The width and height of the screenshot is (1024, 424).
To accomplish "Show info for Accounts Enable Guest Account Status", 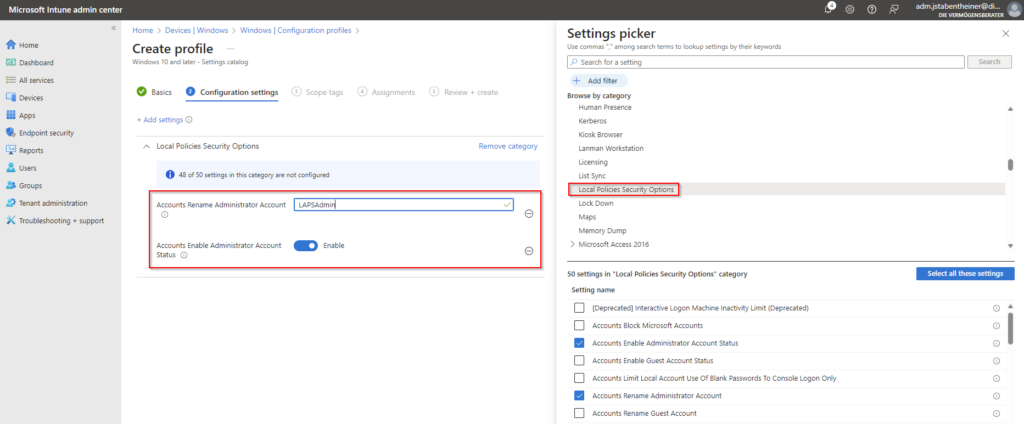I will point(996,361).
